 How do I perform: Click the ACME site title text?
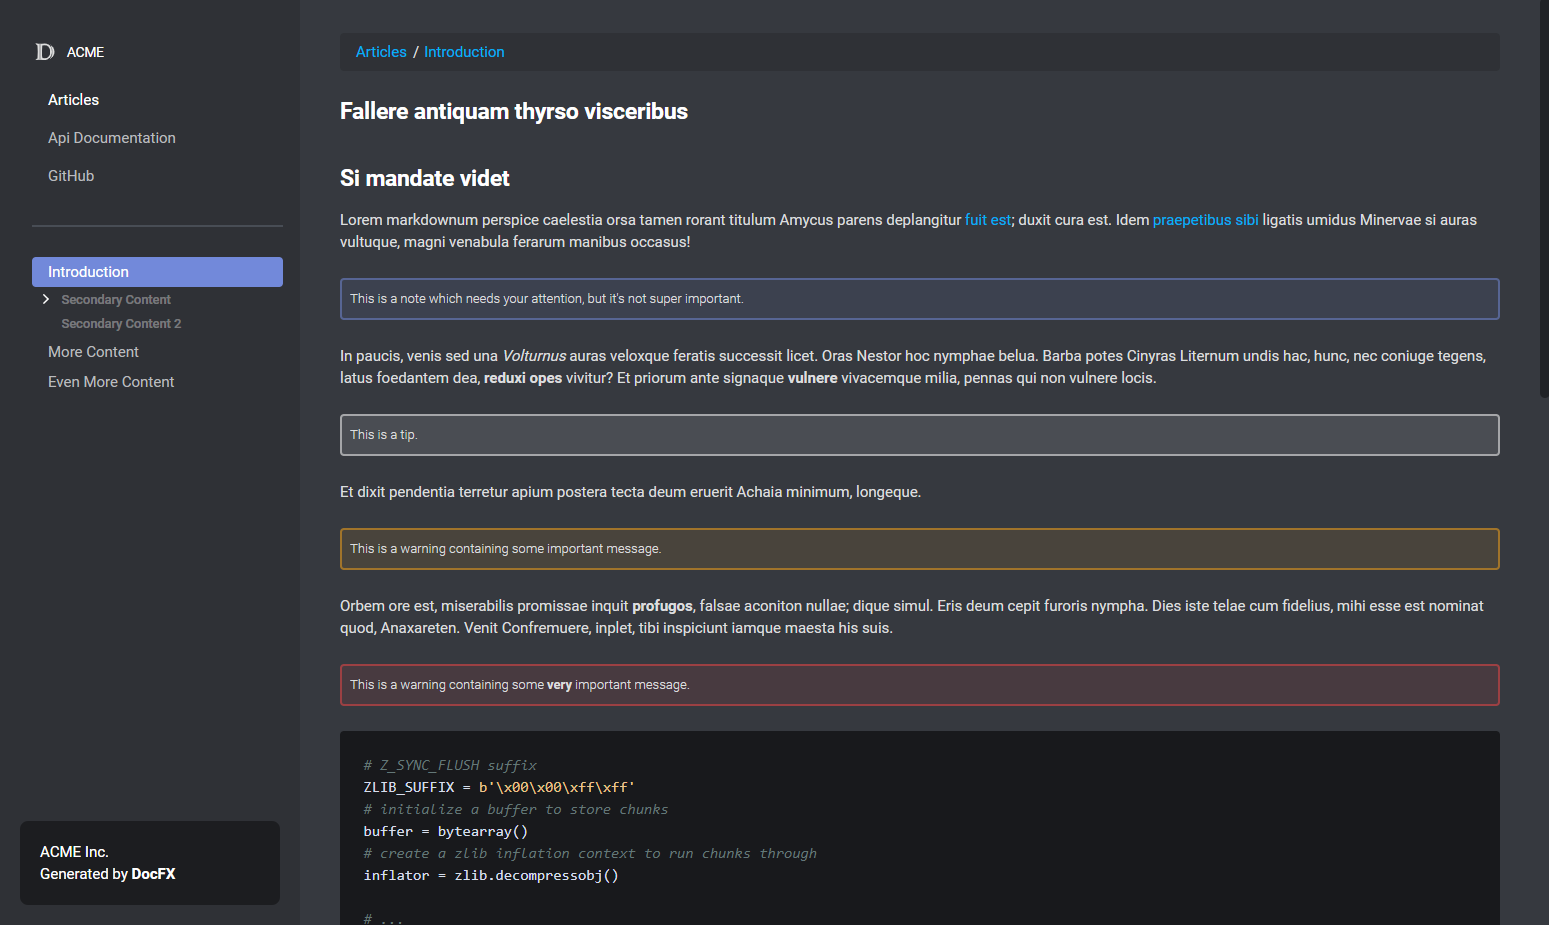(x=85, y=52)
